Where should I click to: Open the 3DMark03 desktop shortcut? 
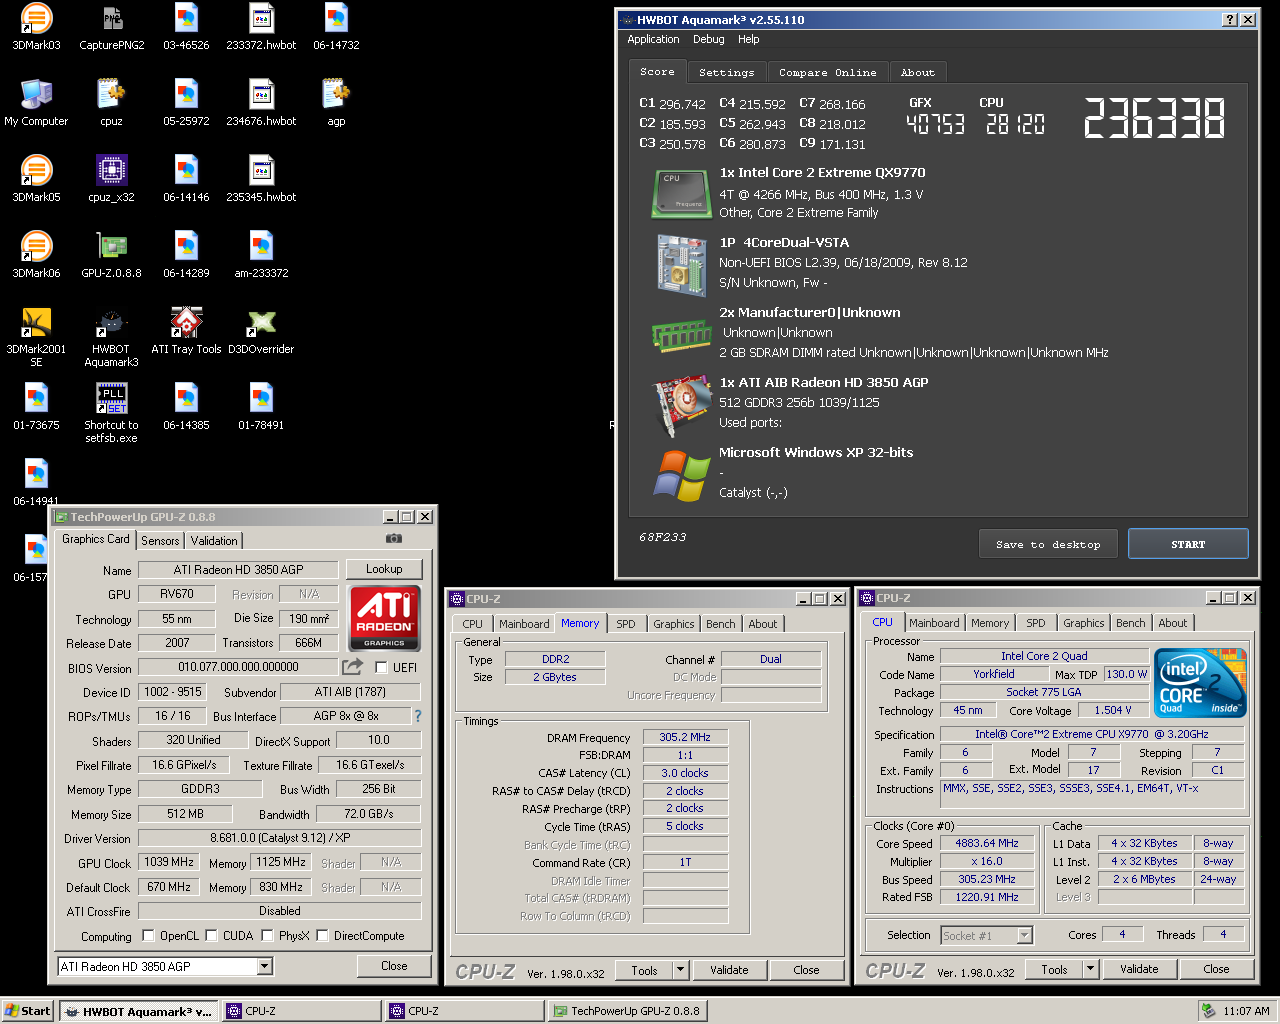tap(36, 26)
